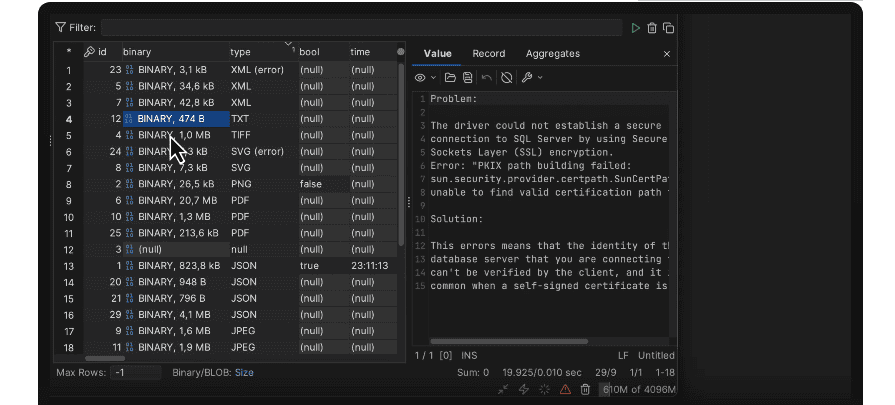Image resolution: width=895 pixels, height=405 pixels.
Task: Switch to the Value tab
Action: coord(438,54)
